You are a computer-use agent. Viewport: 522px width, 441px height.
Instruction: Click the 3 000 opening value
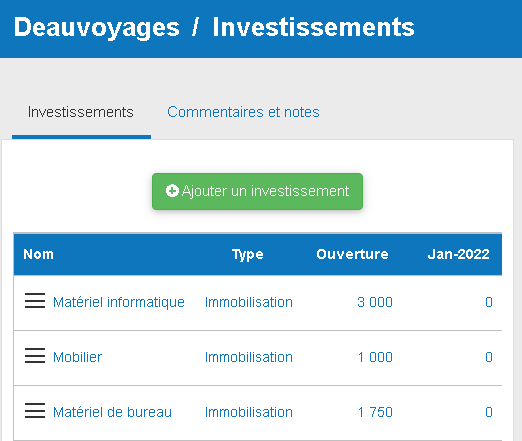pyautogui.click(x=375, y=302)
